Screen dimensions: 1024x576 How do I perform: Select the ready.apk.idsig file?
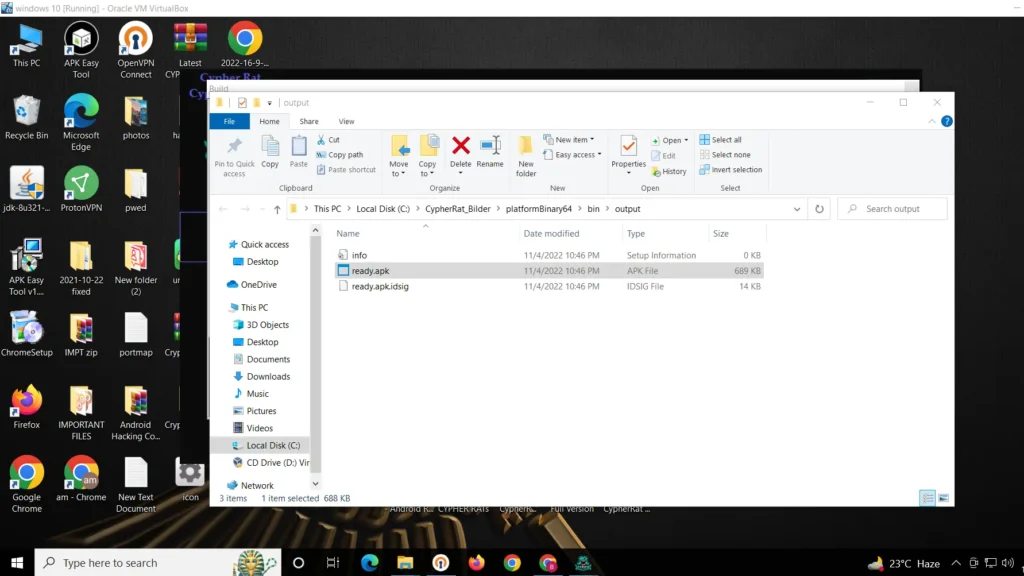(549, 287)
